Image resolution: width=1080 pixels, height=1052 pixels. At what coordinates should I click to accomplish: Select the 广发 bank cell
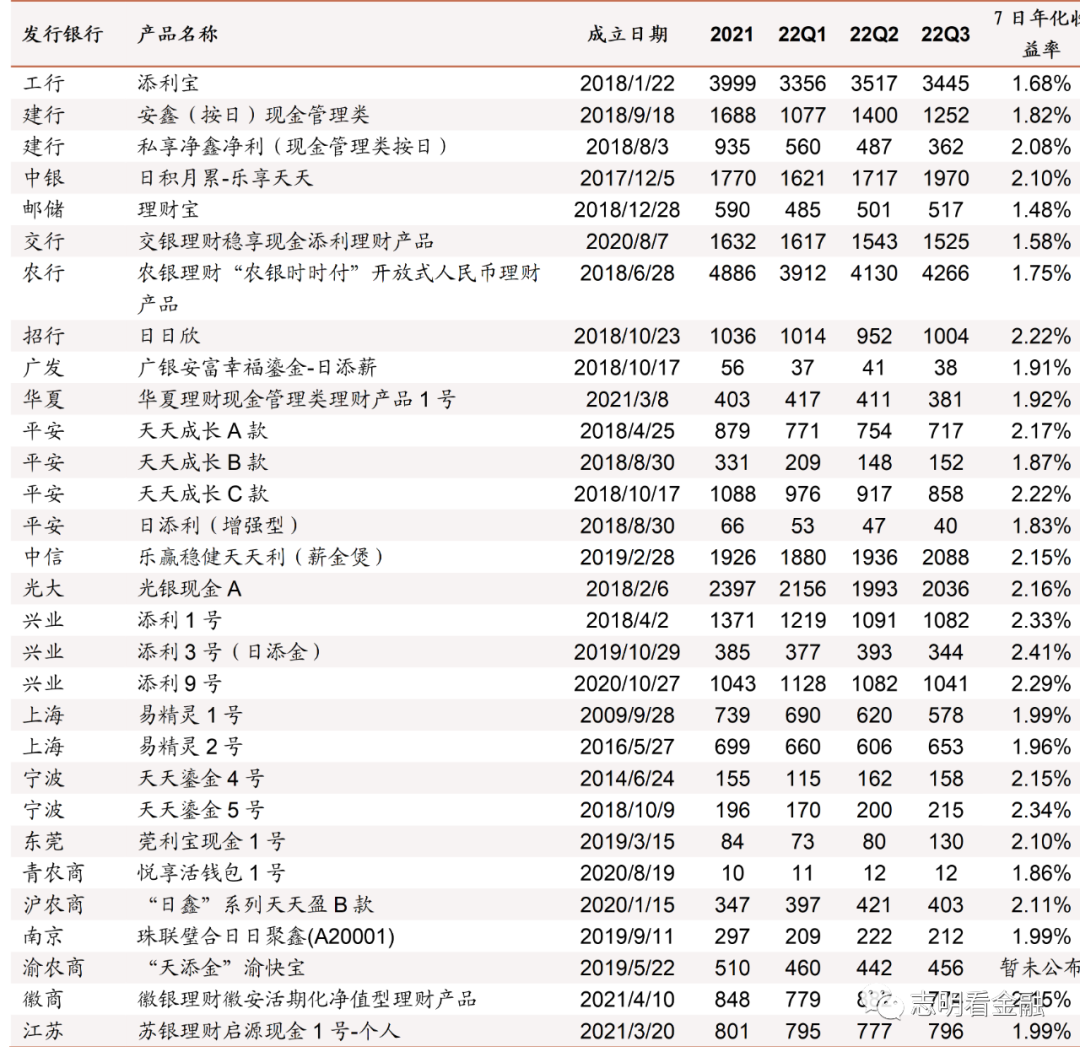click(x=43, y=367)
